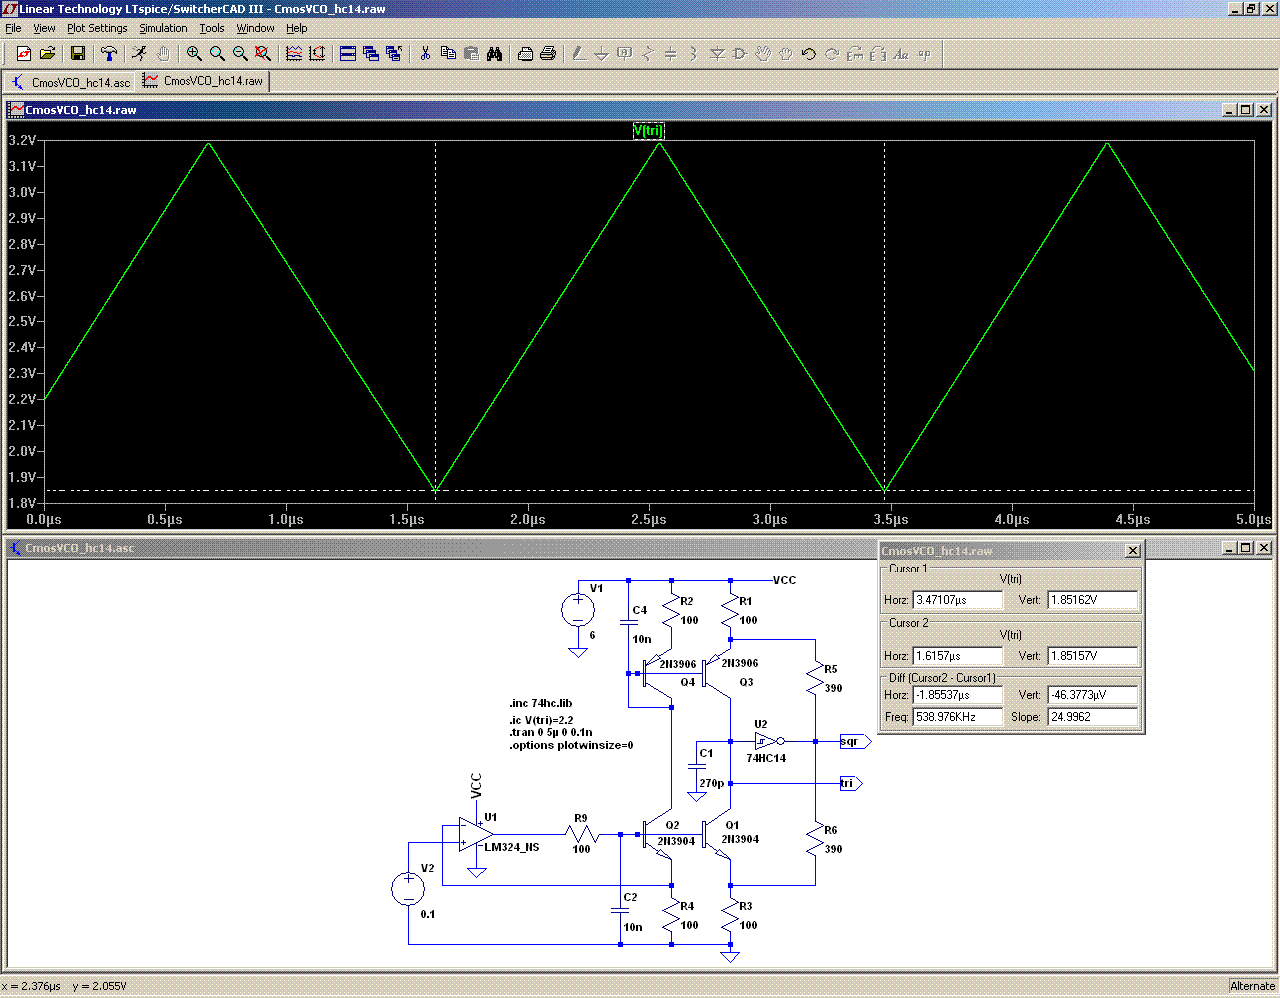Open the Plot Settings menu
This screenshot has width=1280, height=998.
pos(97,28)
